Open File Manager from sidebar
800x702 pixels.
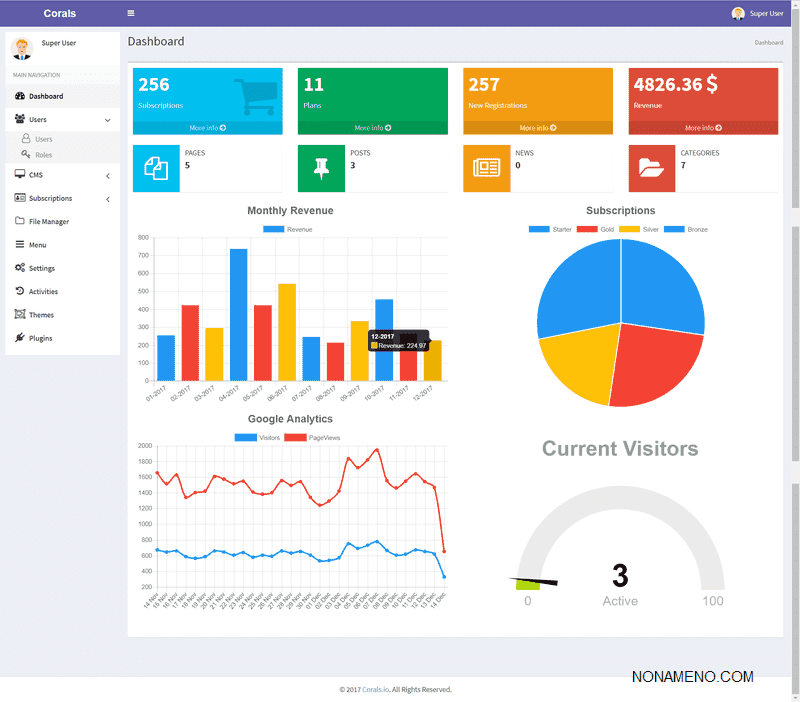tap(48, 222)
